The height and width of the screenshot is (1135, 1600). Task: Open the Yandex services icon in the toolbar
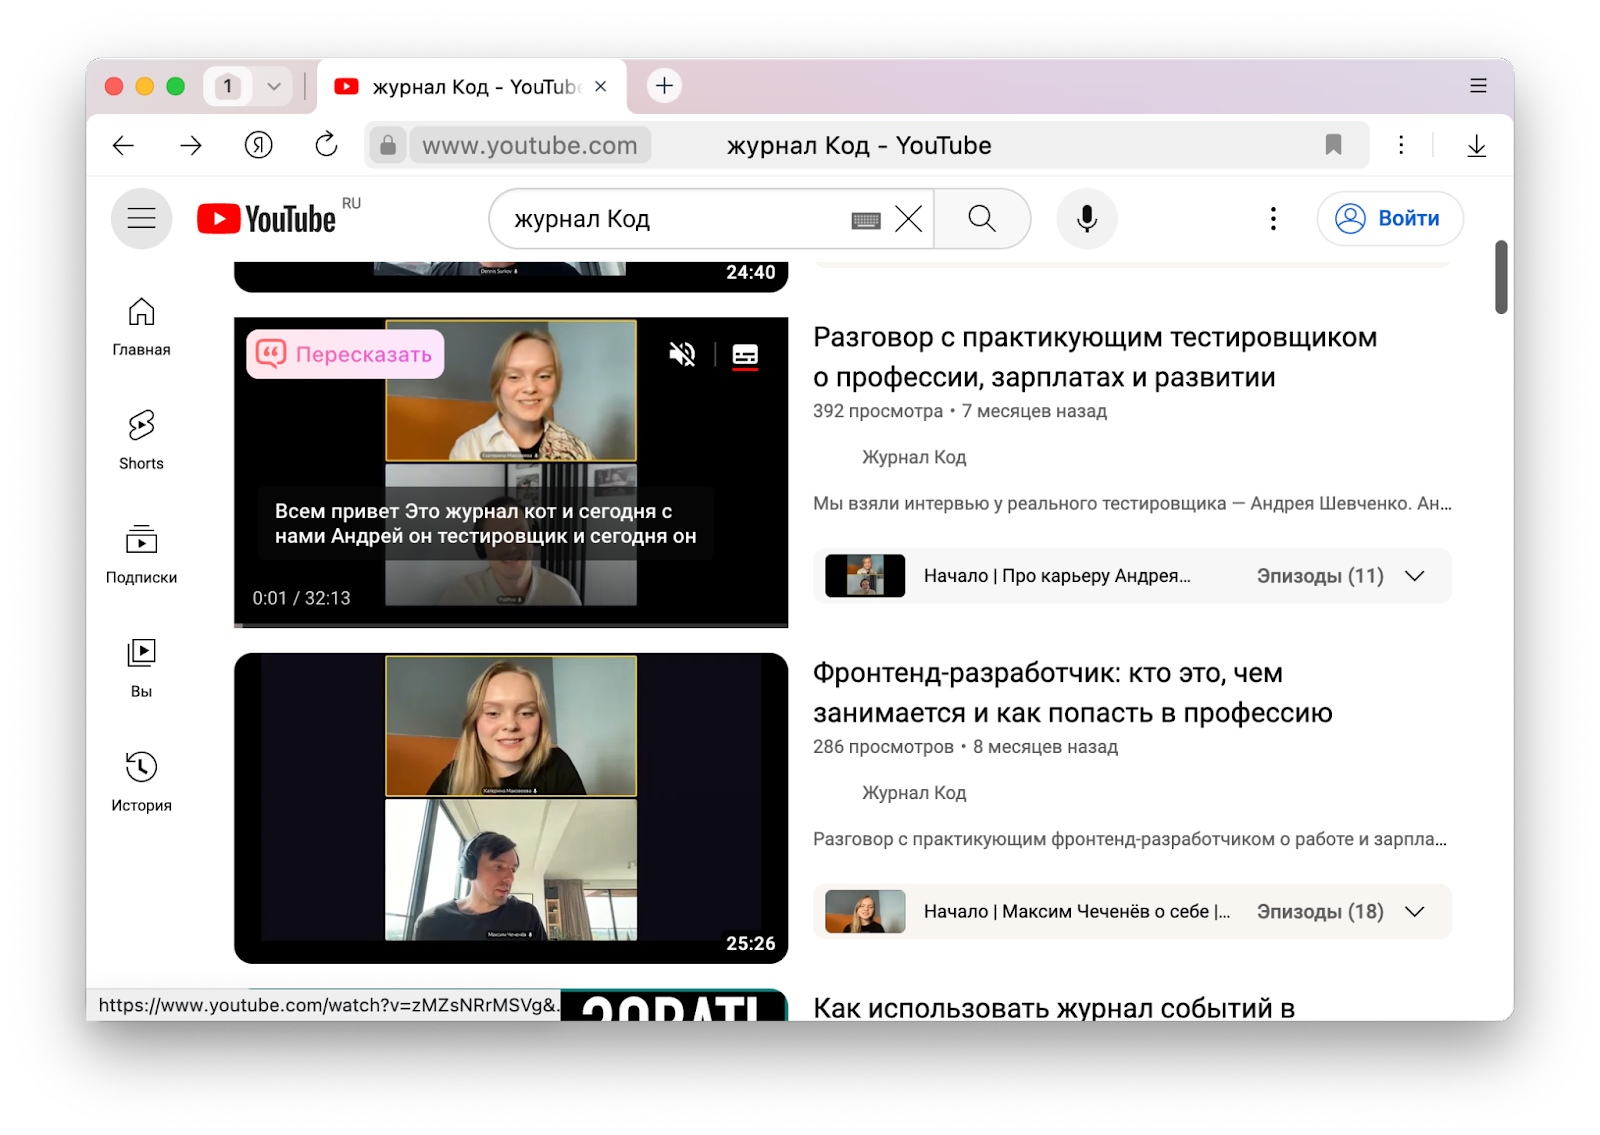pos(258,145)
